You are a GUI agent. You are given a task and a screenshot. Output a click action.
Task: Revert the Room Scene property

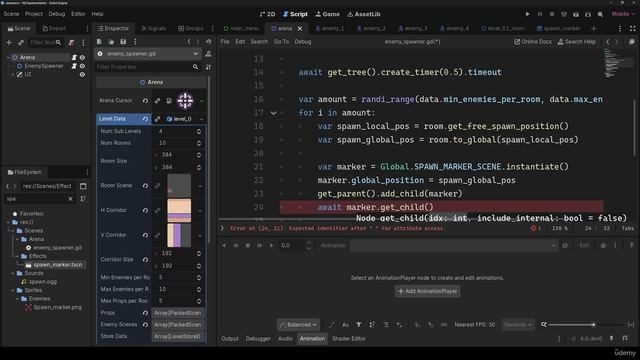coord(145,186)
